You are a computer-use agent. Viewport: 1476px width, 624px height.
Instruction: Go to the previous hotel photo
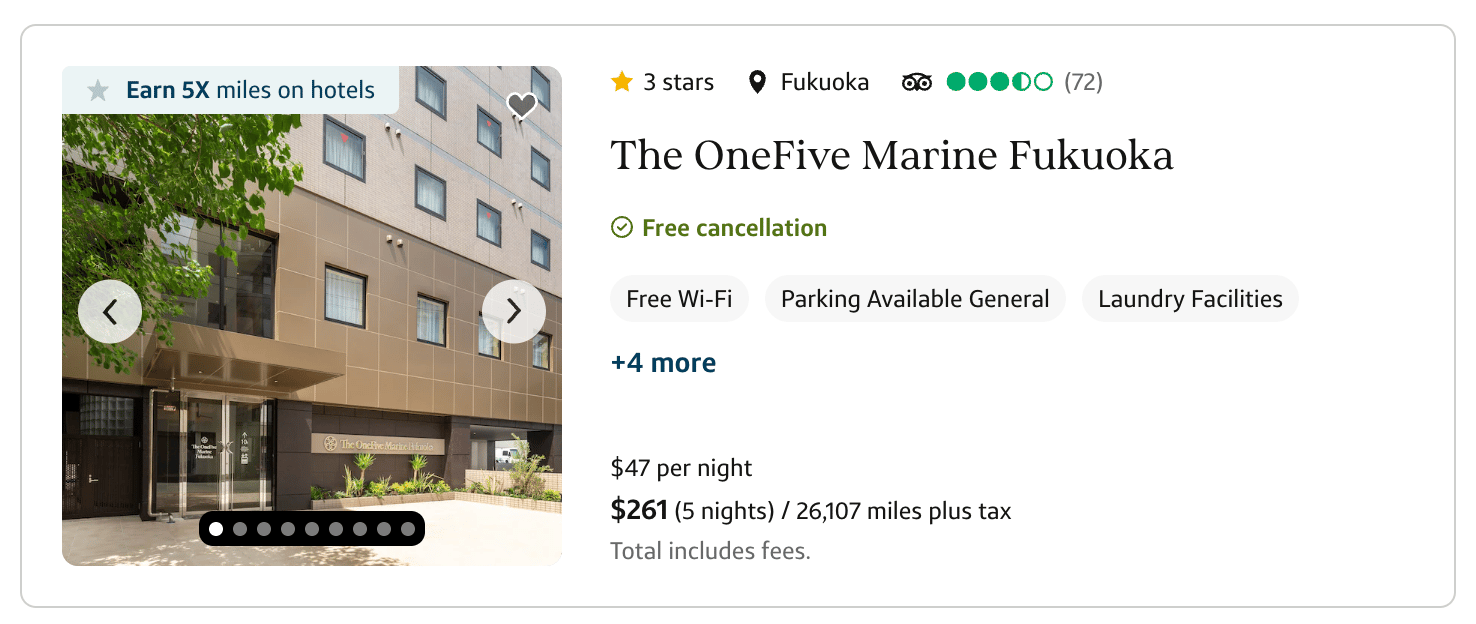[110, 312]
